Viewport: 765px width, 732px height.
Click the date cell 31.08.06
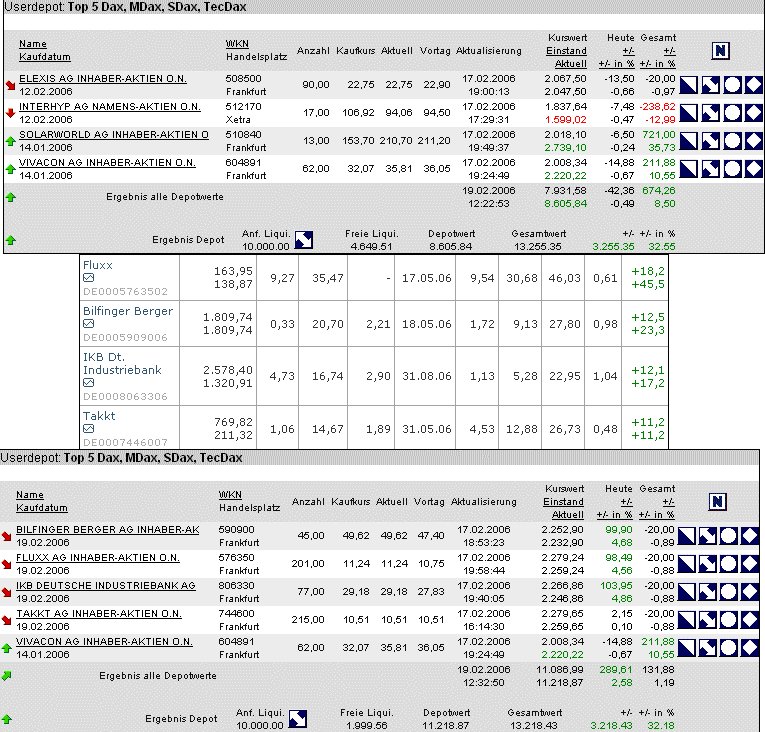426,376
